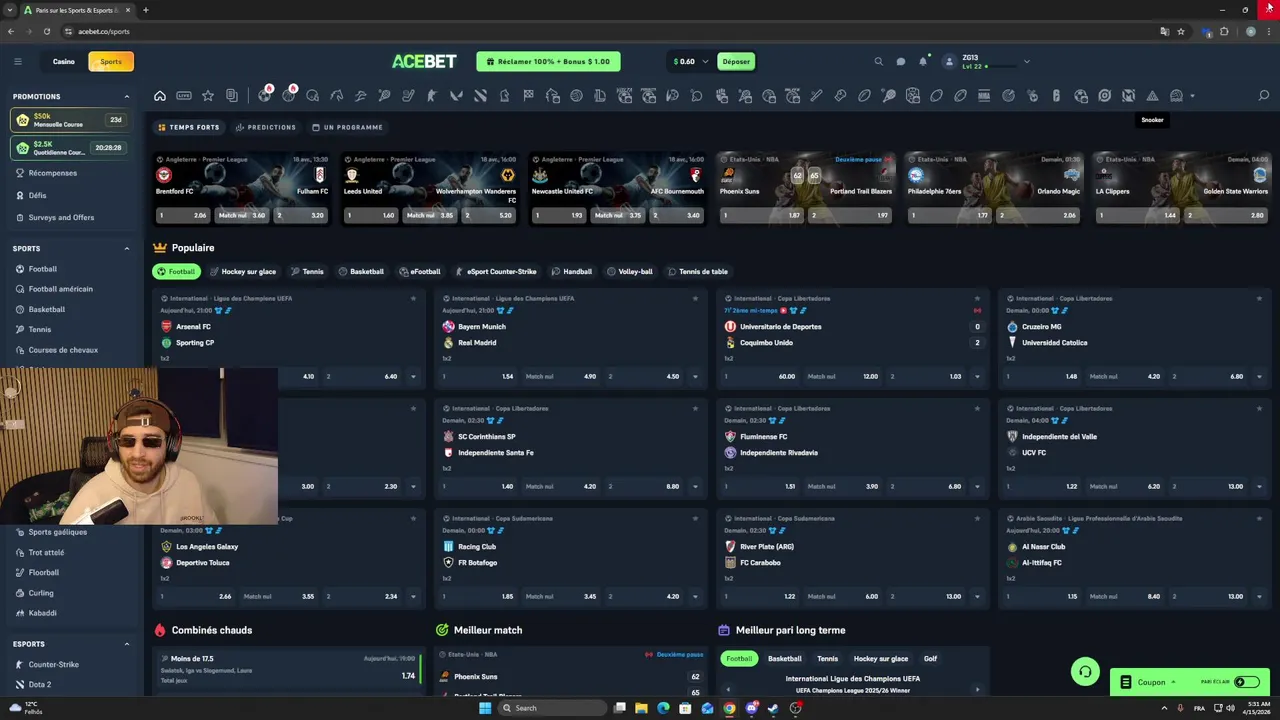Open Football in sidebar
This screenshot has height=720, width=1280.
43,269
